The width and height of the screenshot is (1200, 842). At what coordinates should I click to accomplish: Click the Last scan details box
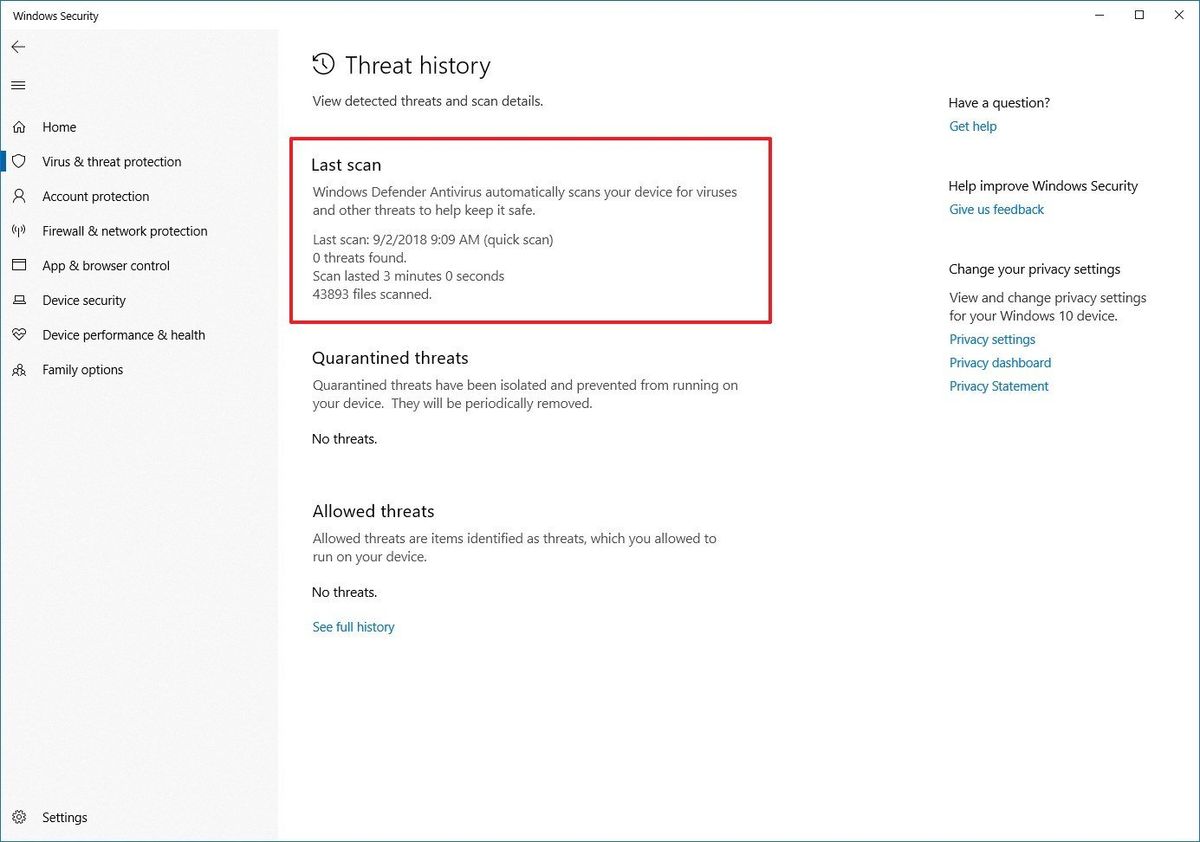530,230
